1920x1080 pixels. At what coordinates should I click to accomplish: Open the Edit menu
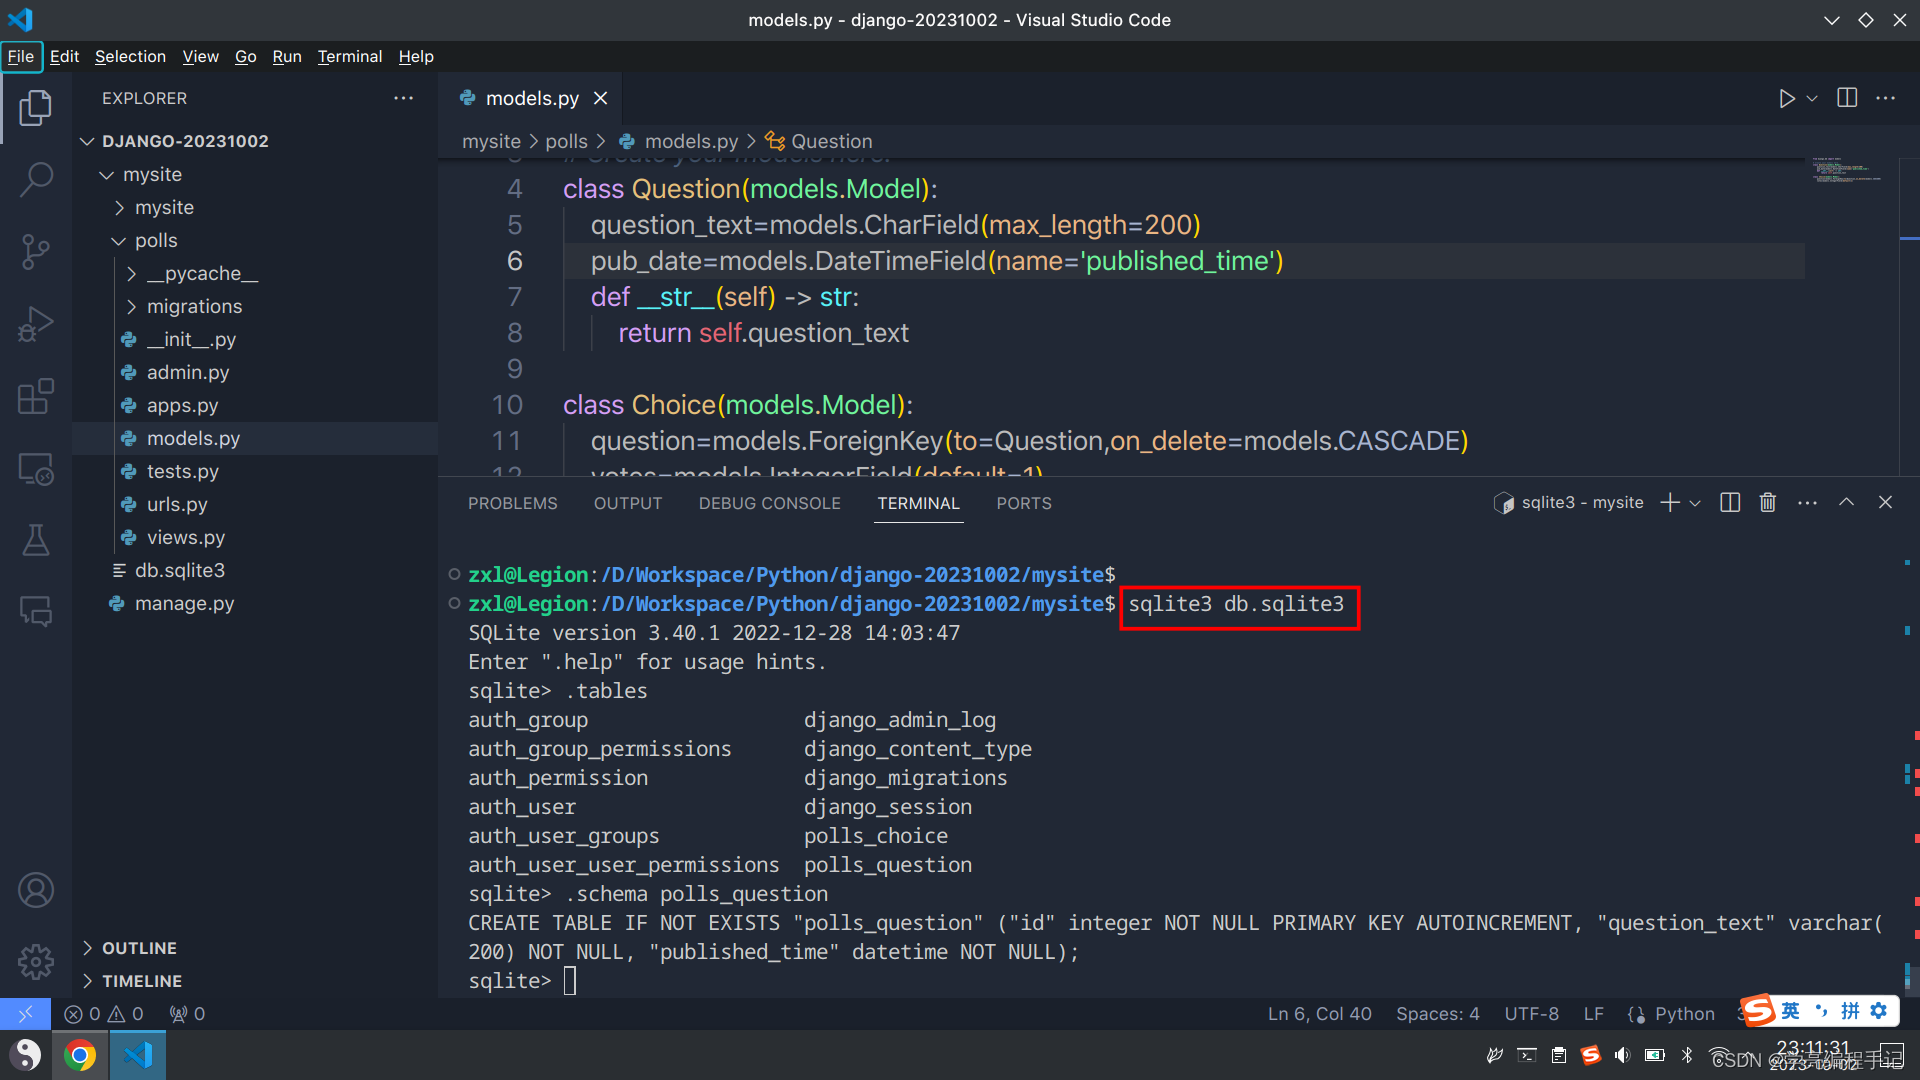click(64, 56)
